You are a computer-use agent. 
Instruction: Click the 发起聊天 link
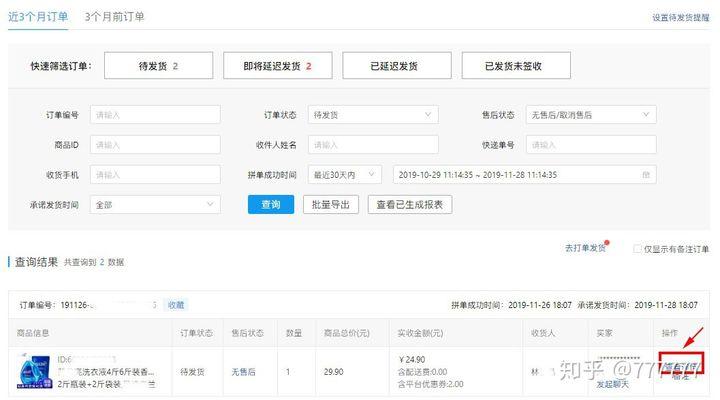[x=613, y=384]
